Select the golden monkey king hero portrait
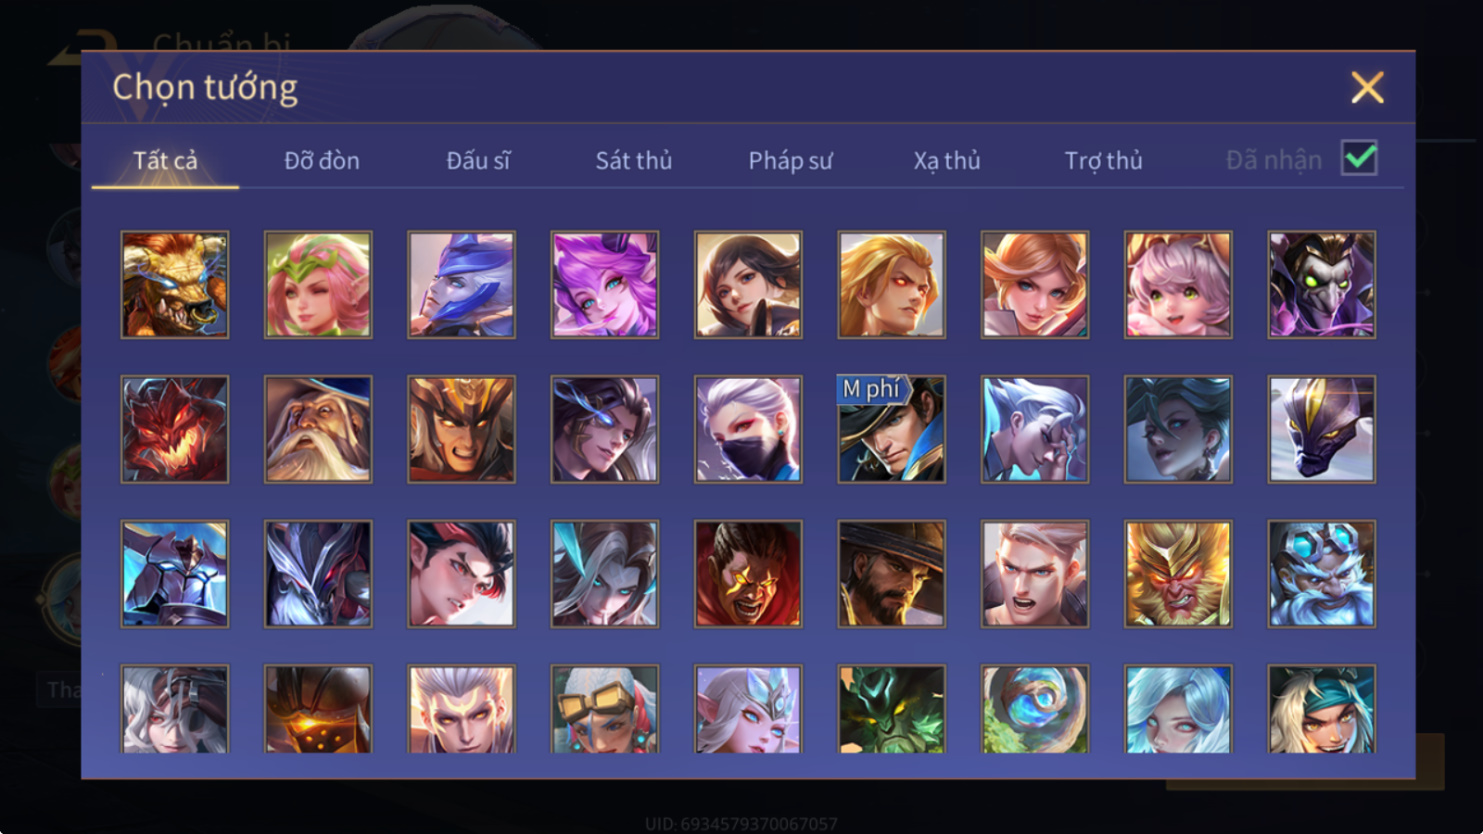 1178,574
